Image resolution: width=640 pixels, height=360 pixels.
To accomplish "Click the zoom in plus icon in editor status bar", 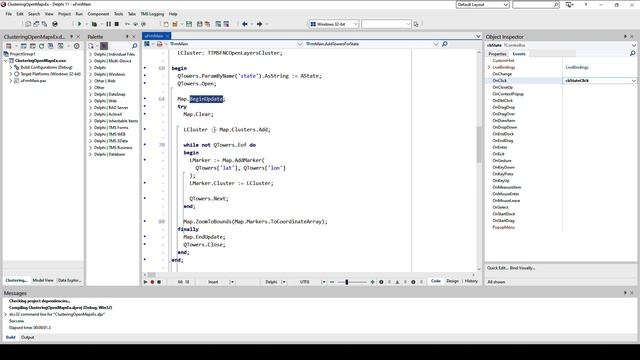I will (x=372, y=282).
